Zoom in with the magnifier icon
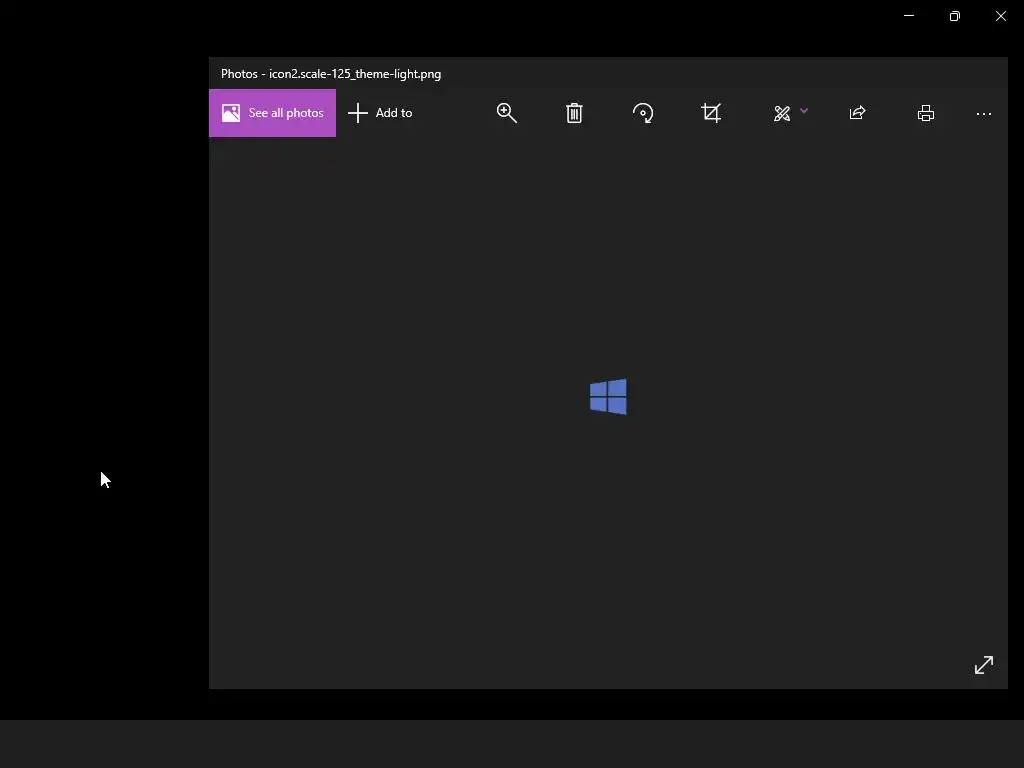The width and height of the screenshot is (1024, 768). [507, 113]
